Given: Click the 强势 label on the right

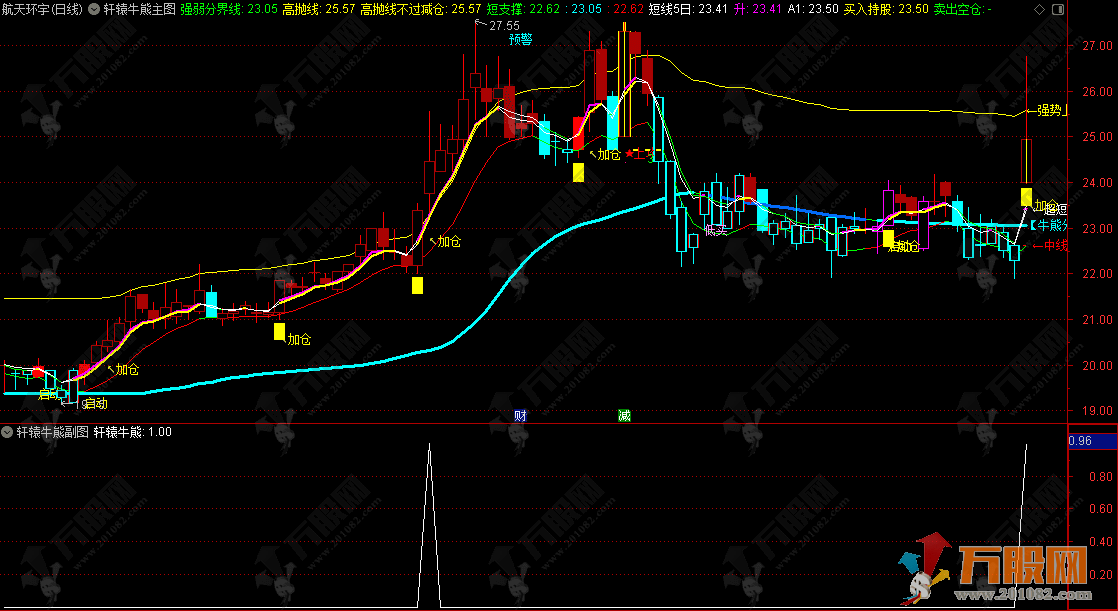Looking at the screenshot, I should (x=1049, y=111).
